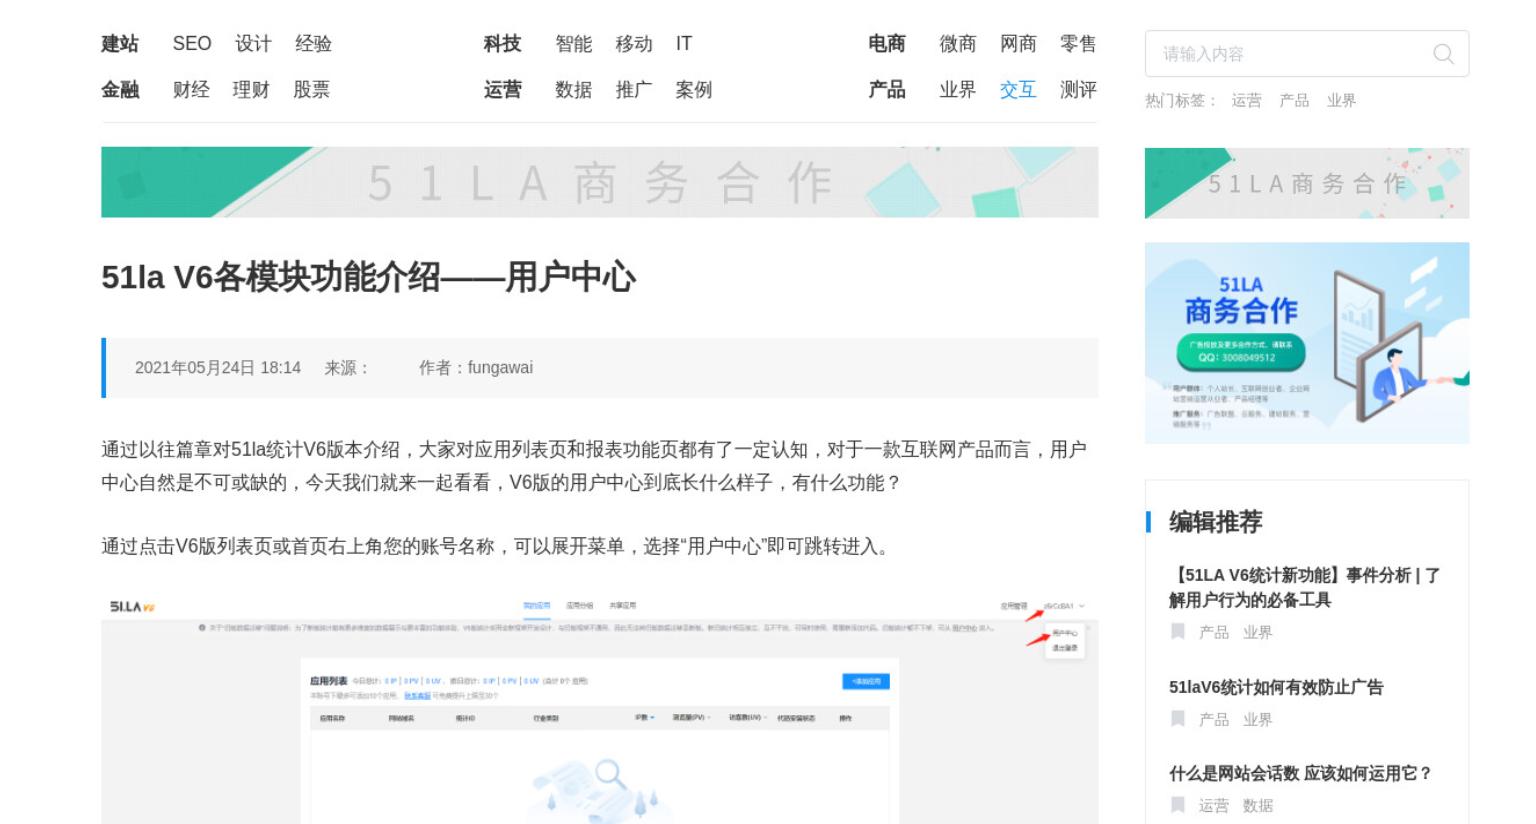
Task: Click the bookmark icon under 如何有效防止广告 article
Action: pos(1178,718)
